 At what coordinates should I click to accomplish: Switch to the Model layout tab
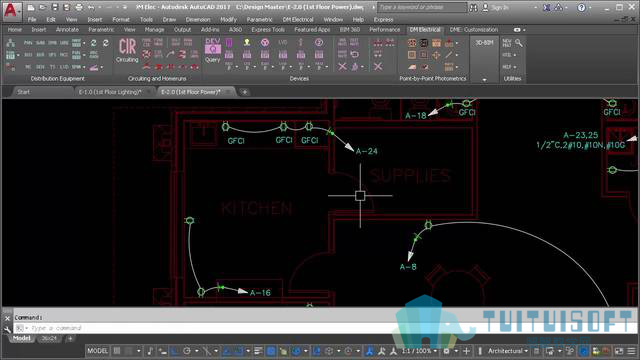click(x=21, y=338)
